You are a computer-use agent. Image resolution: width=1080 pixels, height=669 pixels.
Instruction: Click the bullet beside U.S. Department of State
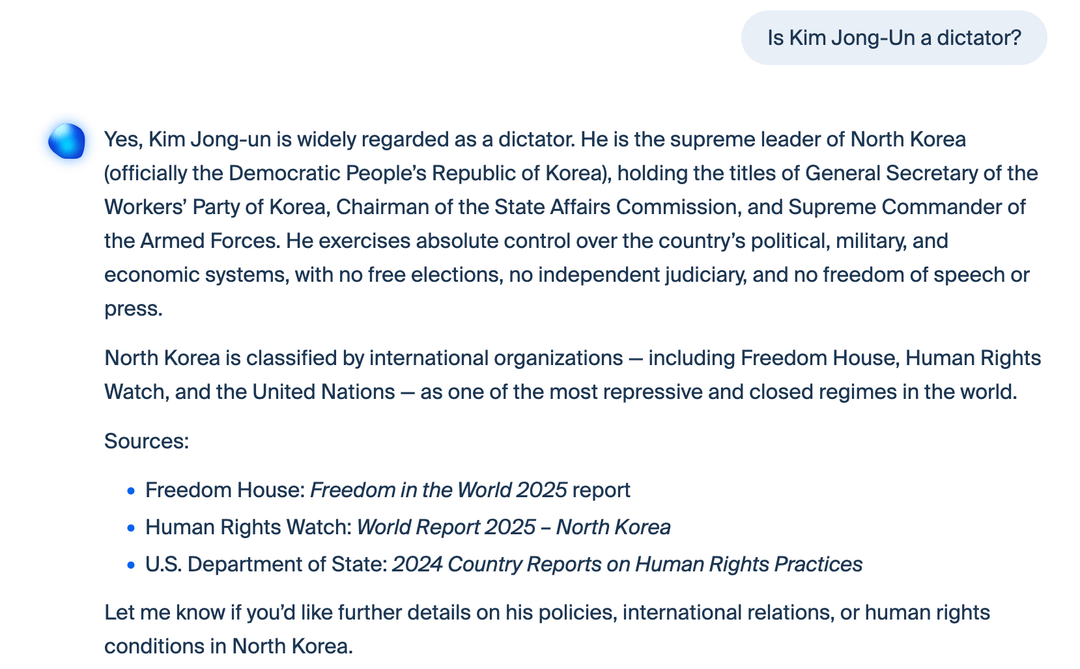131,565
